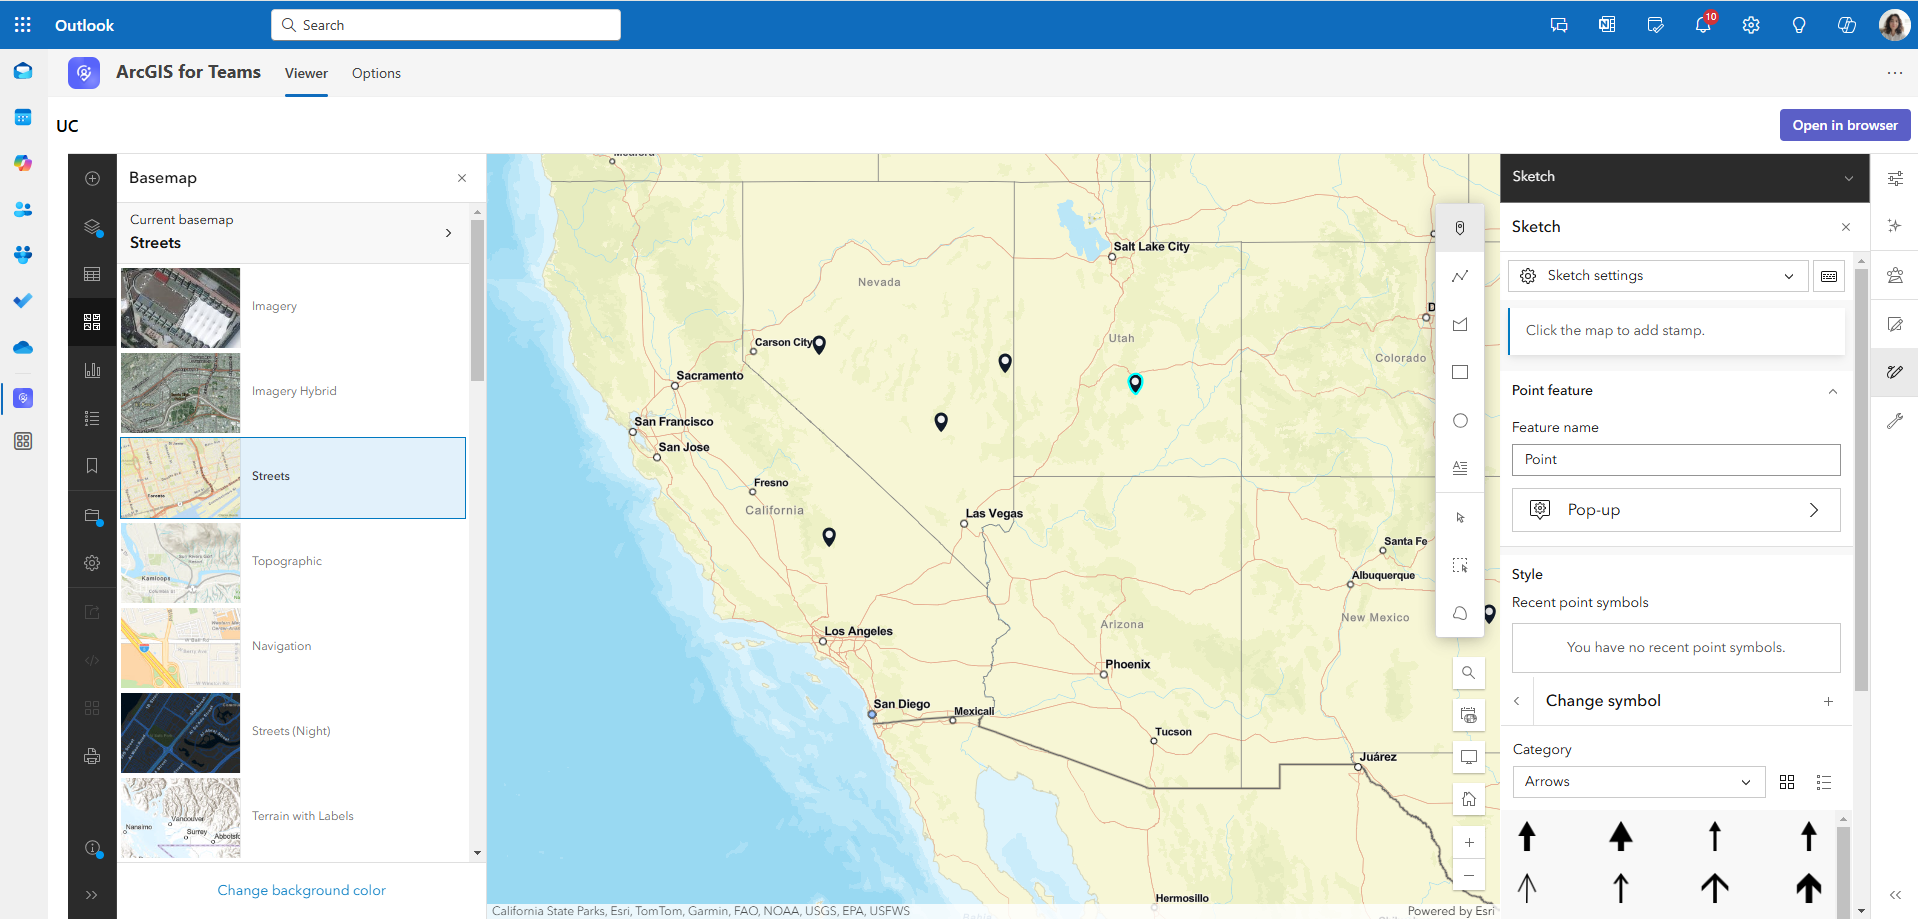This screenshot has width=1918, height=919.
Task: Choose the Imagery Hybrid basemap
Action: pos(293,392)
